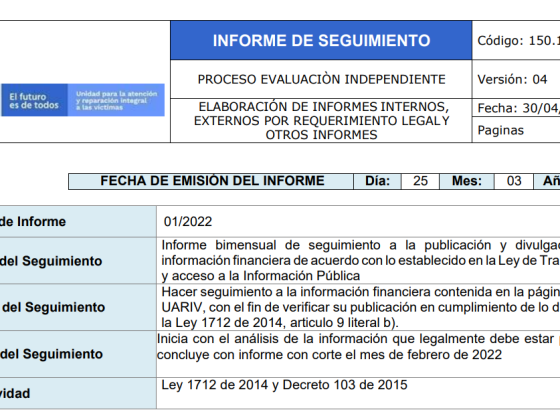Viewport: 560px width, 420px height.
Task: Select 'concluye con informe con corte' line
Action: tap(329, 355)
